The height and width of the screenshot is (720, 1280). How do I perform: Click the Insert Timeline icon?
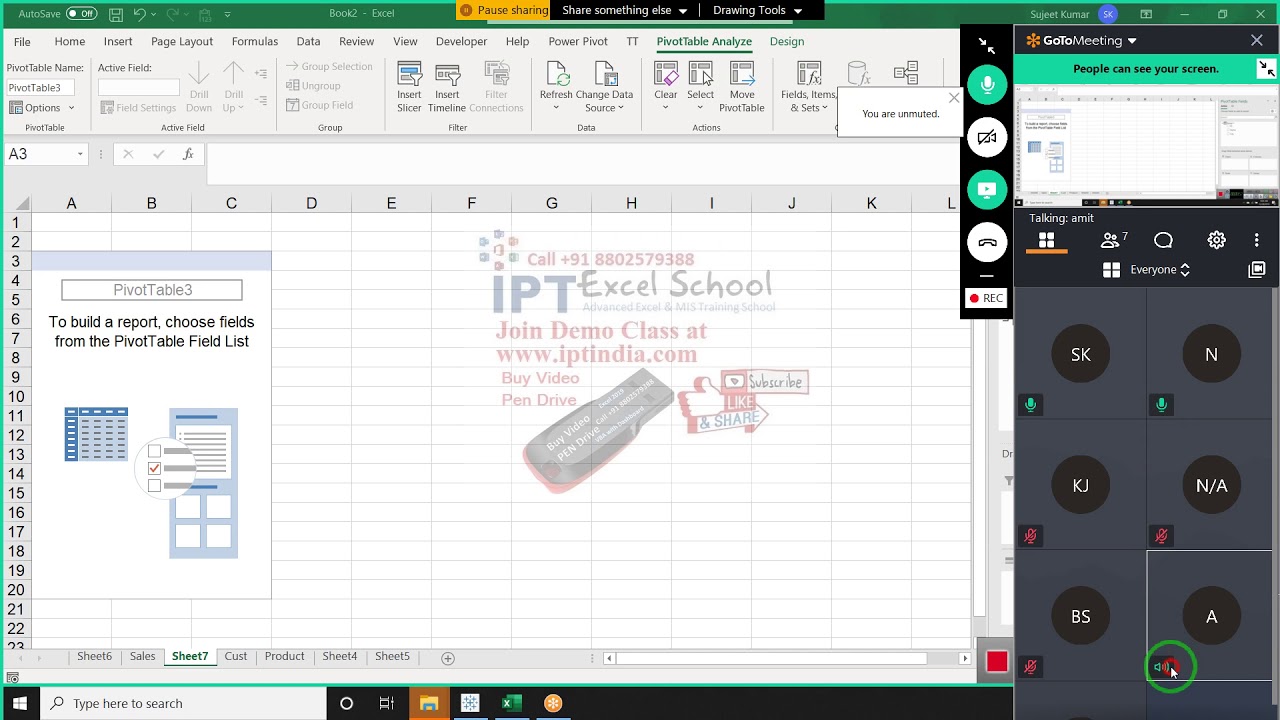click(447, 75)
